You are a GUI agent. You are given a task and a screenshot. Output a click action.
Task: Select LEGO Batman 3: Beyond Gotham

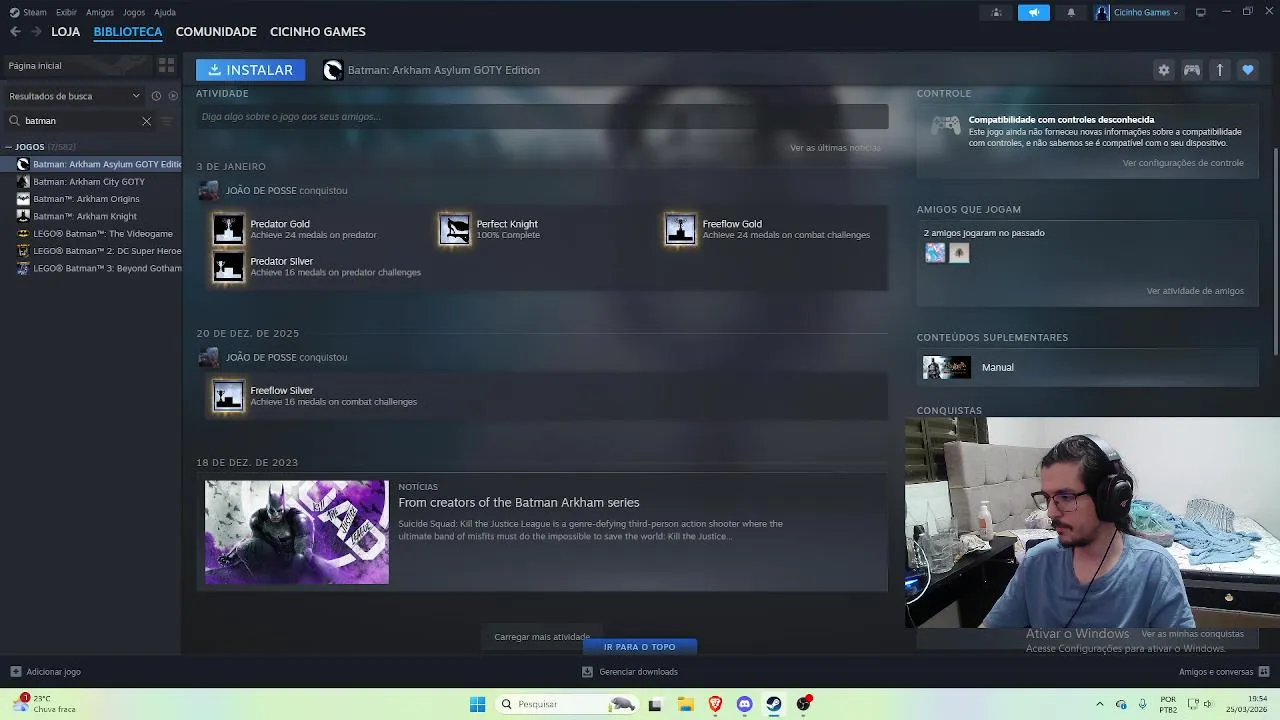[107, 268]
